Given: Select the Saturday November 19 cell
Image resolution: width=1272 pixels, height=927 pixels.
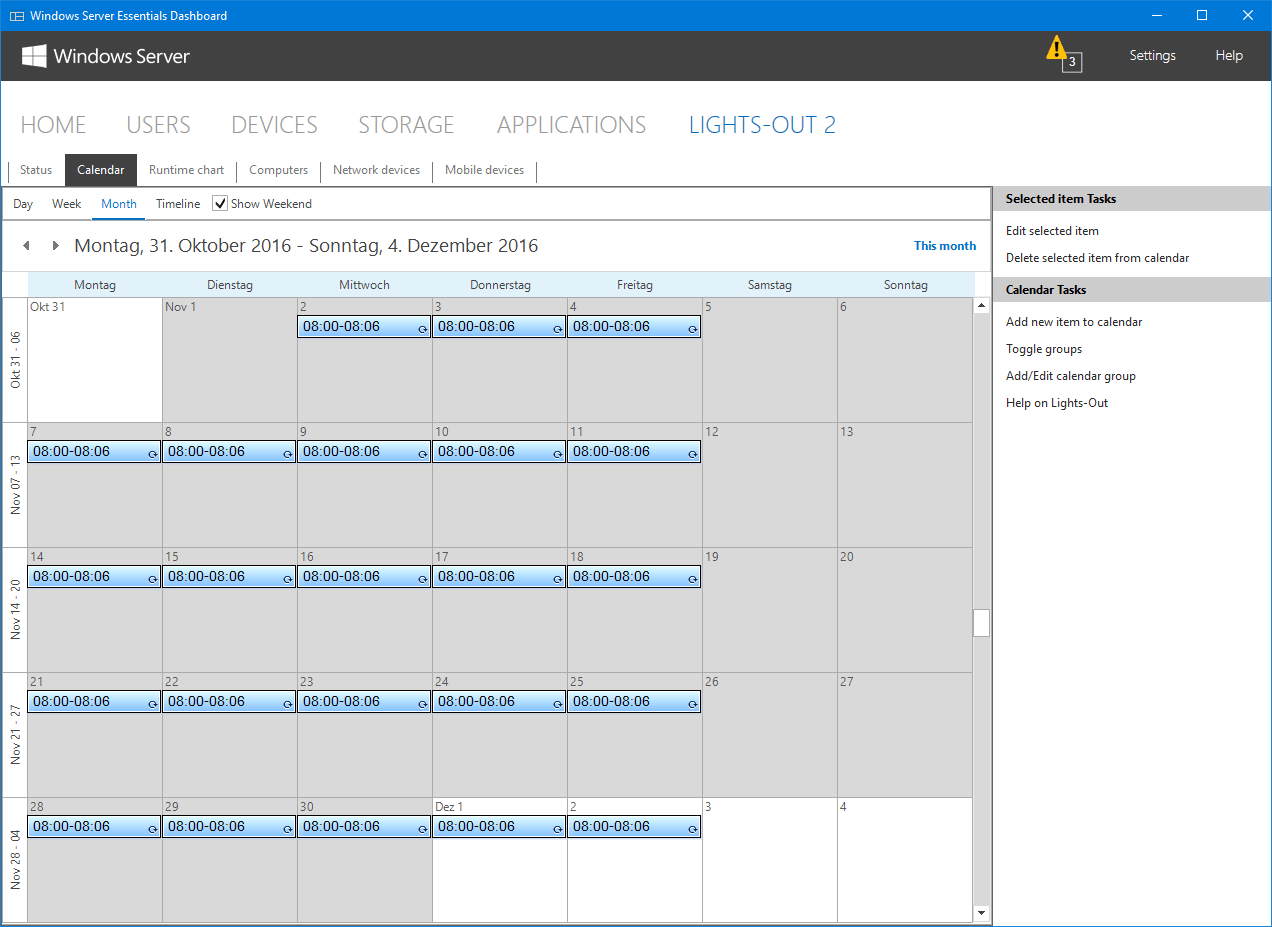Looking at the screenshot, I should tap(770, 610).
